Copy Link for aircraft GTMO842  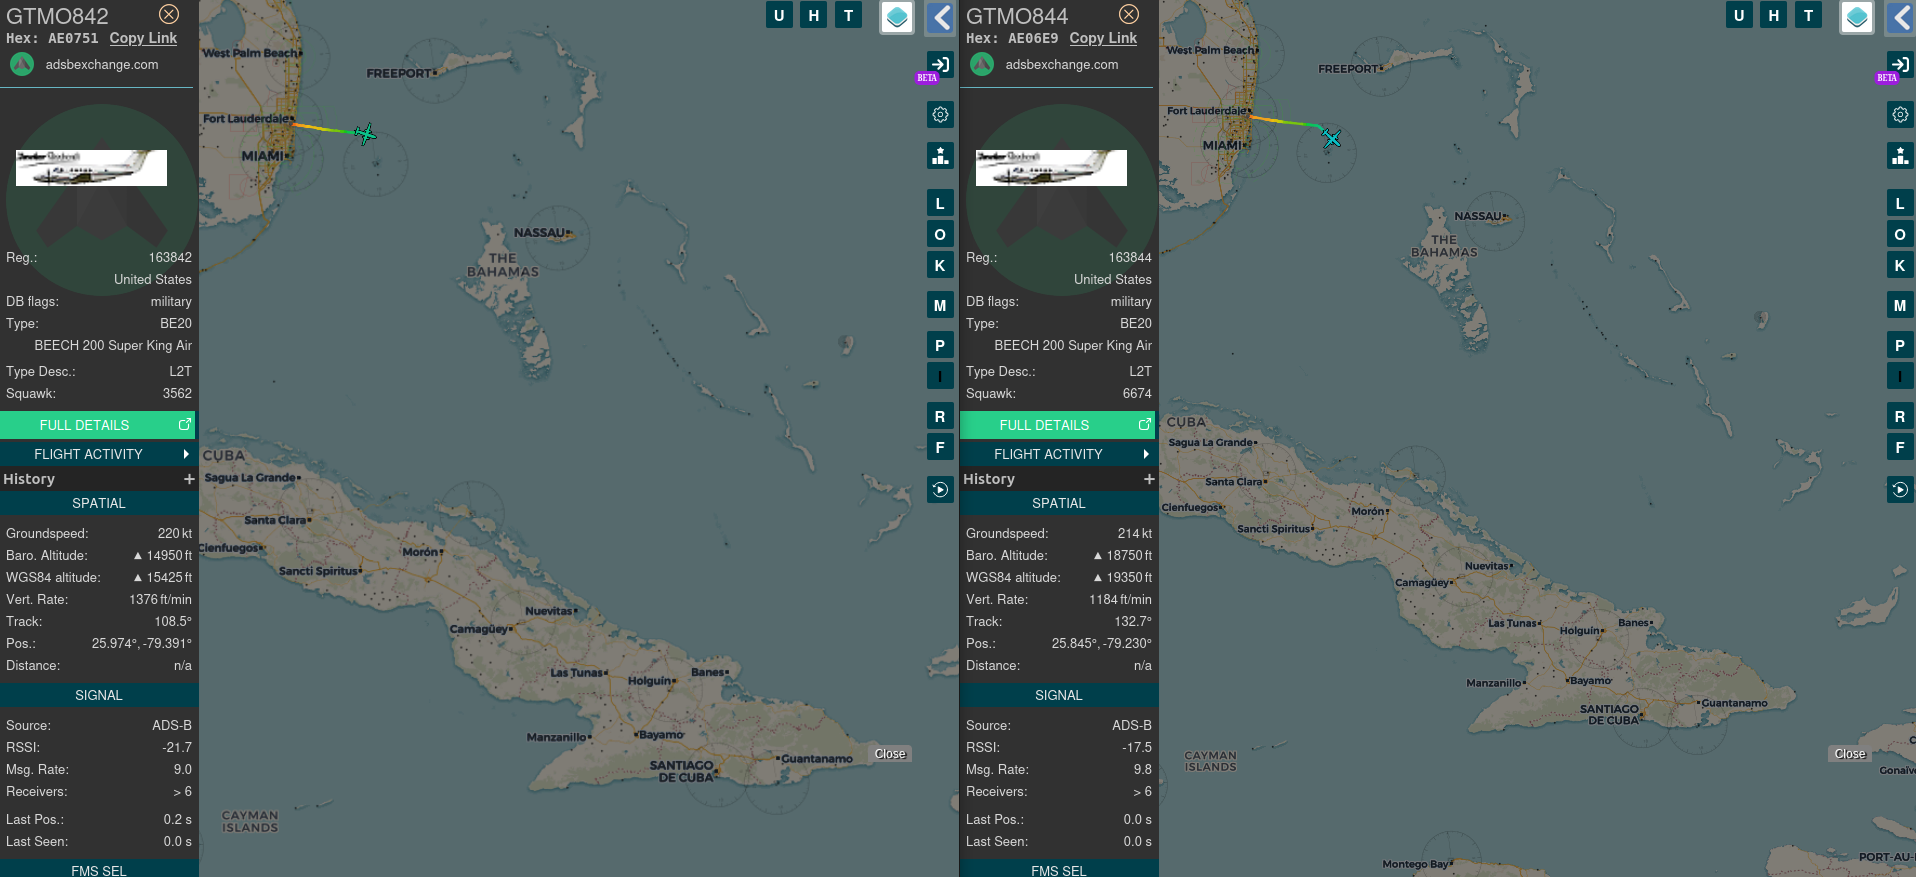pos(143,38)
